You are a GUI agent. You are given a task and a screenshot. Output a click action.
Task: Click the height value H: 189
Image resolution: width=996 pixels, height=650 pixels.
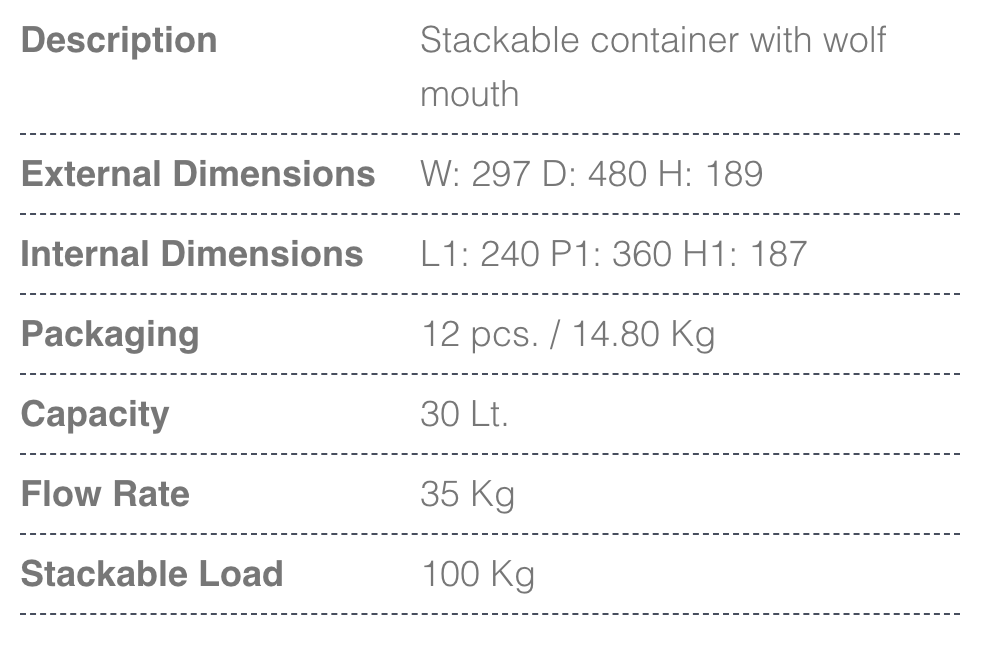[710, 174]
